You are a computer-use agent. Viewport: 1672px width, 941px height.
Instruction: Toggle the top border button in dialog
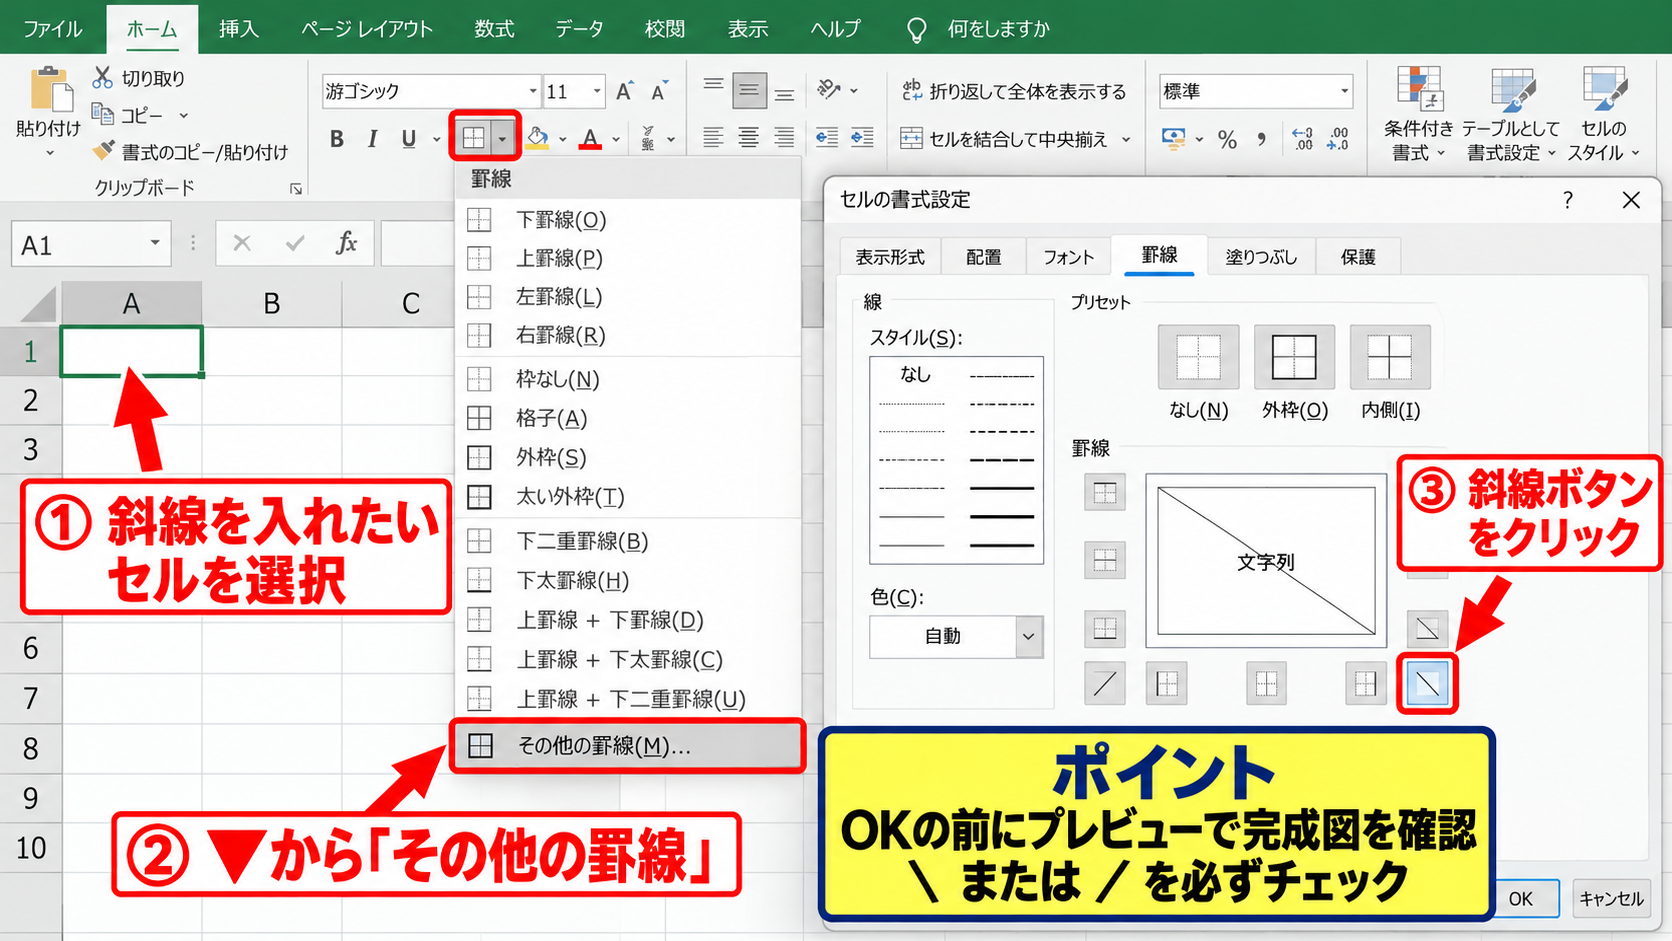1105,492
